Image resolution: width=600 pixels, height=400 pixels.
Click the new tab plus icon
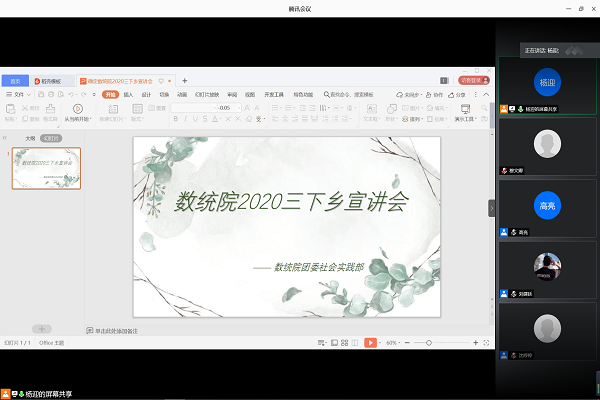184,80
